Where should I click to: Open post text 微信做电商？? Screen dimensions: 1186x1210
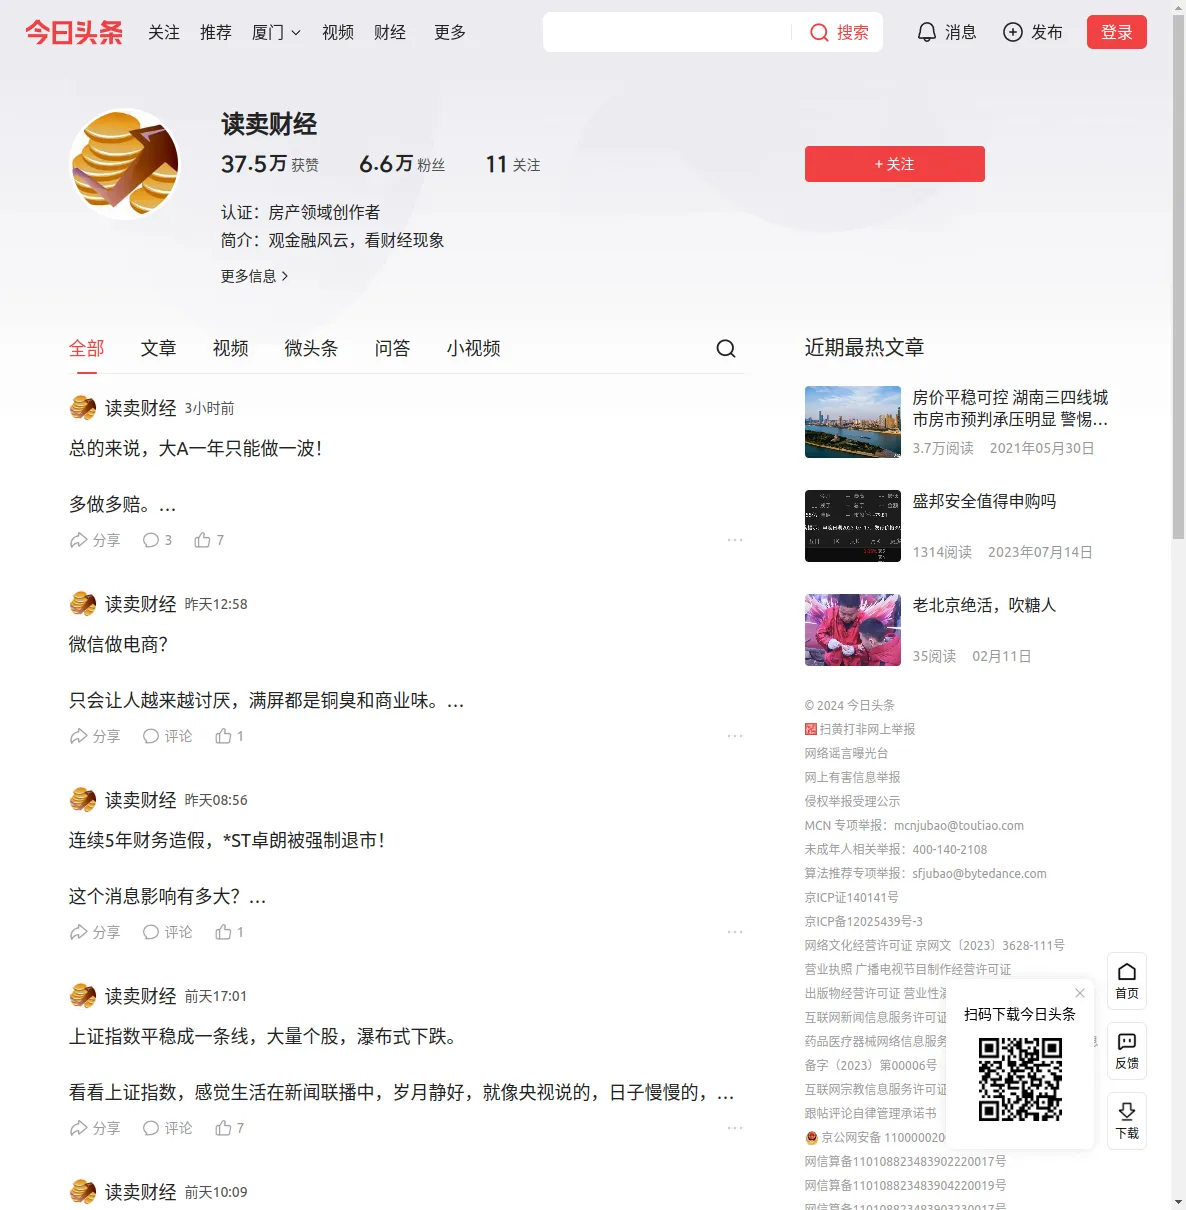[119, 644]
